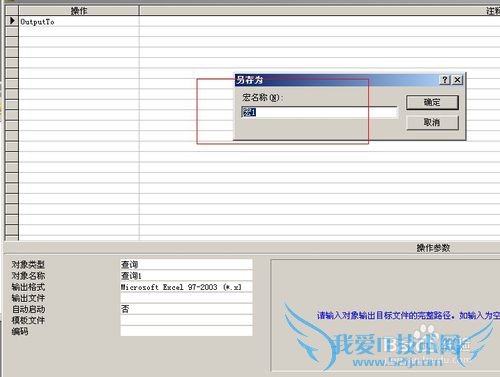Select the OutputTo action cell
Screen dimensions: 500x377
point(79,22)
